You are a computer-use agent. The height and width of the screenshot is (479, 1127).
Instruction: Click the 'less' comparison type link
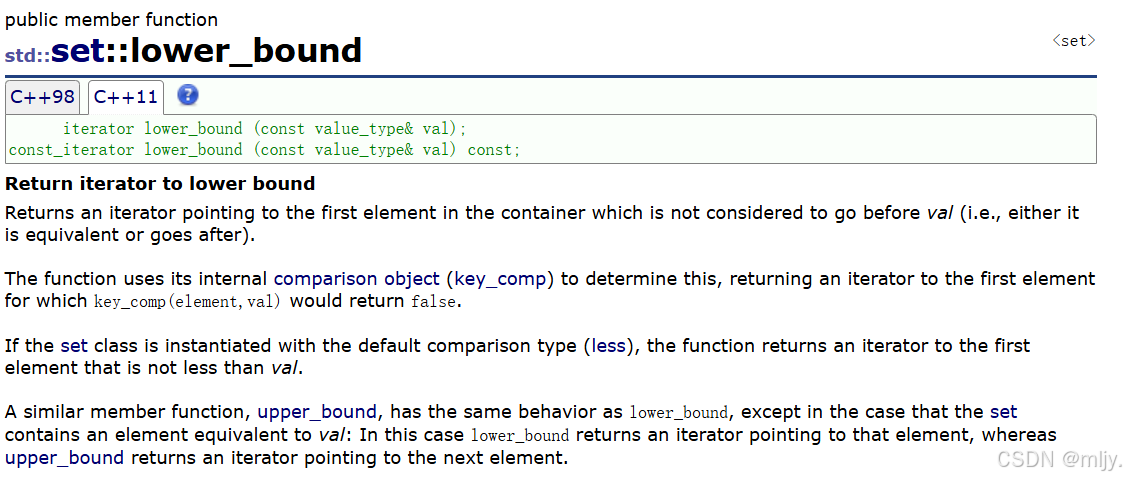click(x=608, y=346)
